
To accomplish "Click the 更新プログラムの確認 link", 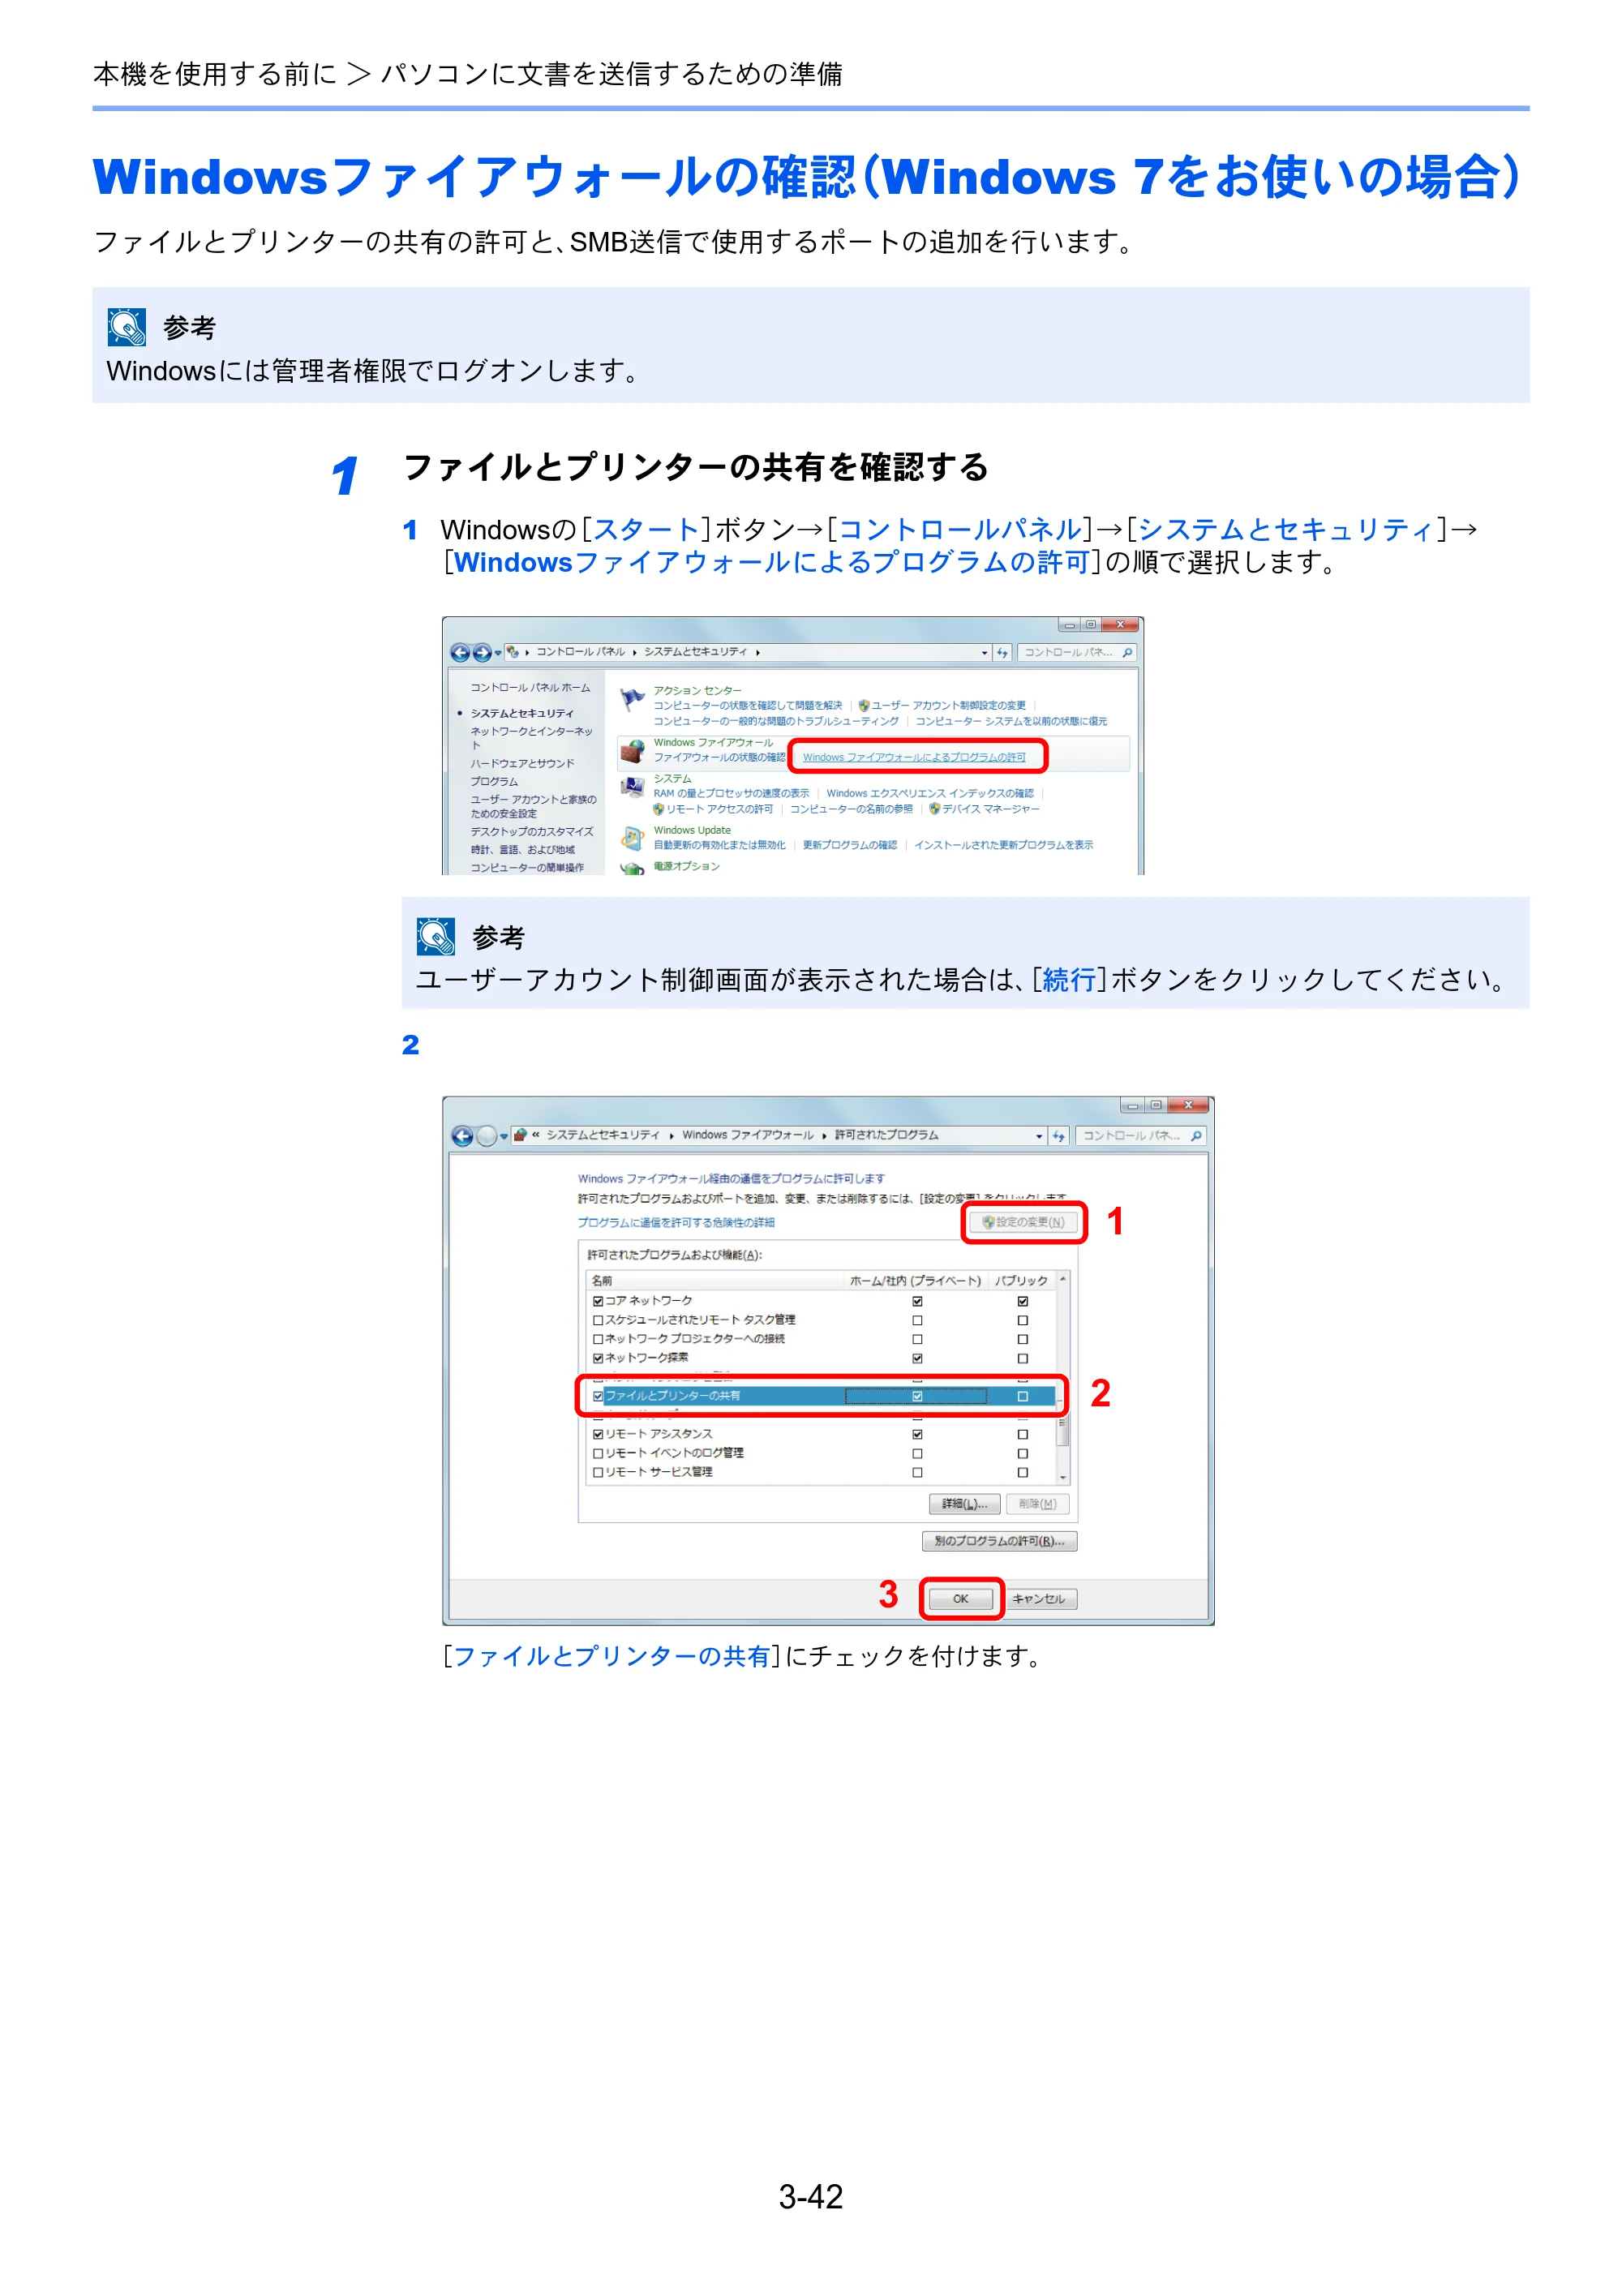I will [x=849, y=845].
